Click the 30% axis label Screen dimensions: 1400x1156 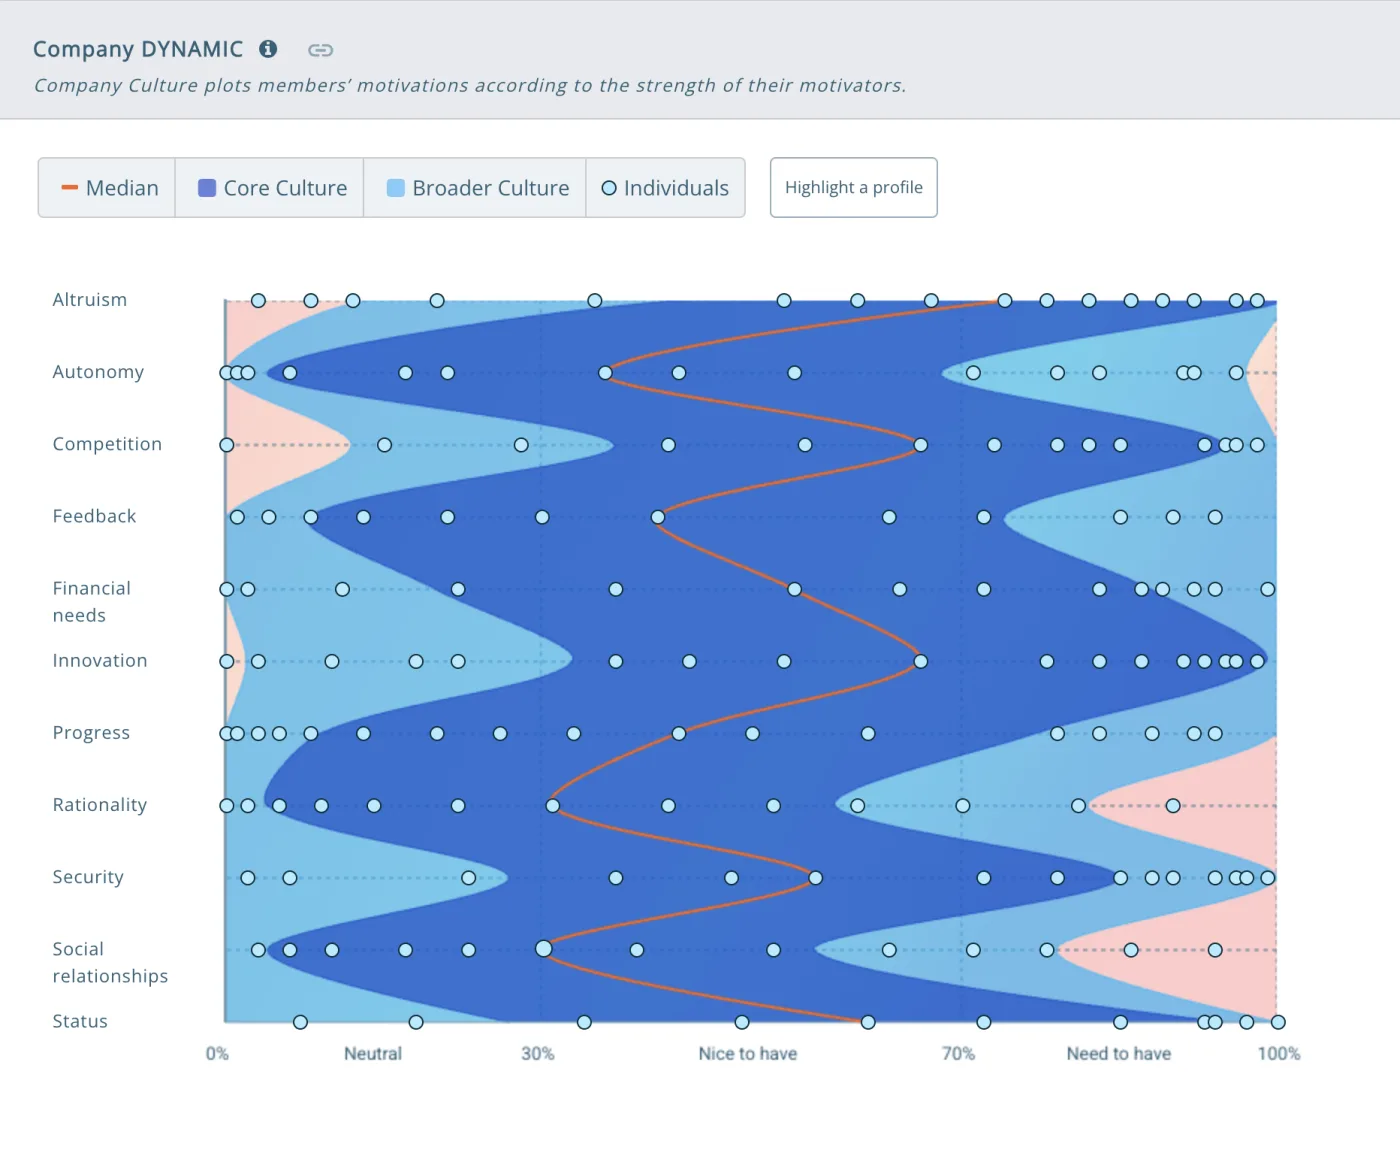(538, 1053)
